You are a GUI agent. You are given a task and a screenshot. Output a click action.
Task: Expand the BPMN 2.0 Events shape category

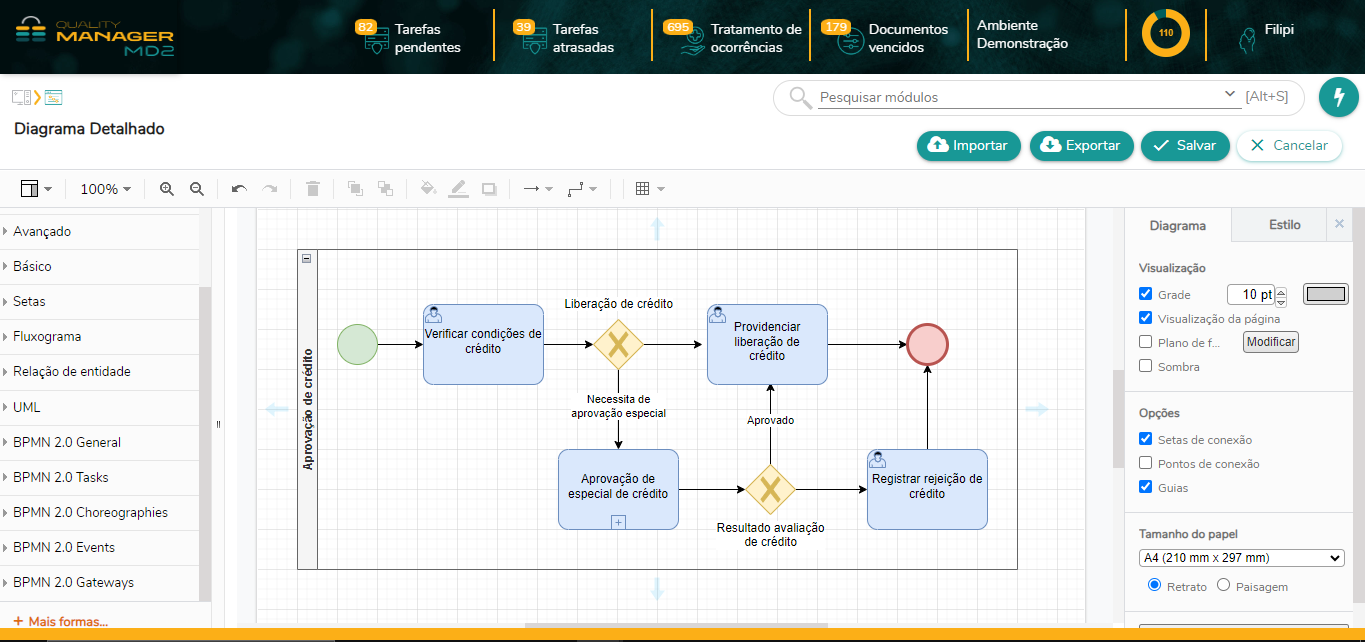tap(70, 547)
